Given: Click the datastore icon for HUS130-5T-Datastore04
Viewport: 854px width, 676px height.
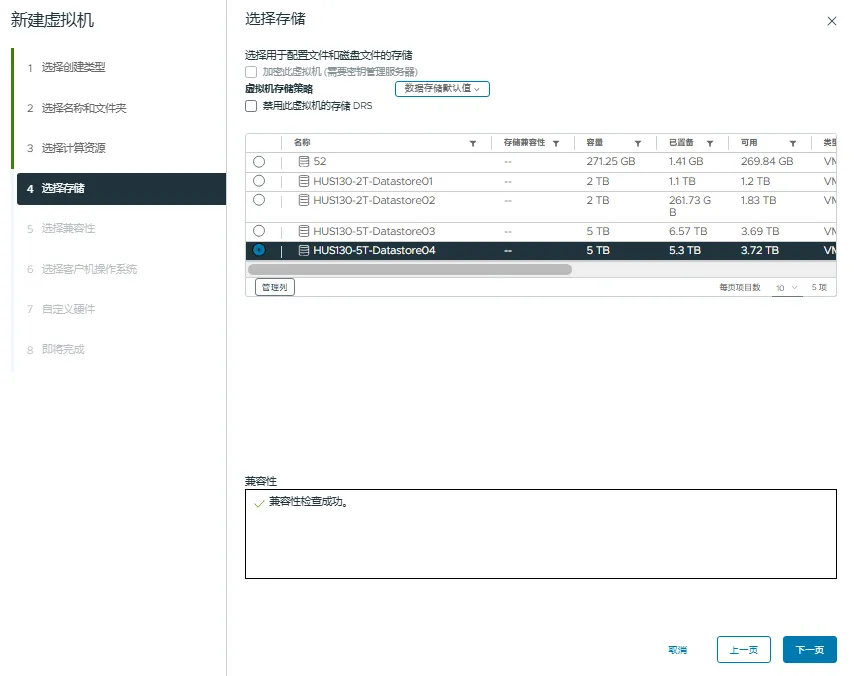Looking at the screenshot, I should click(304, 250).
